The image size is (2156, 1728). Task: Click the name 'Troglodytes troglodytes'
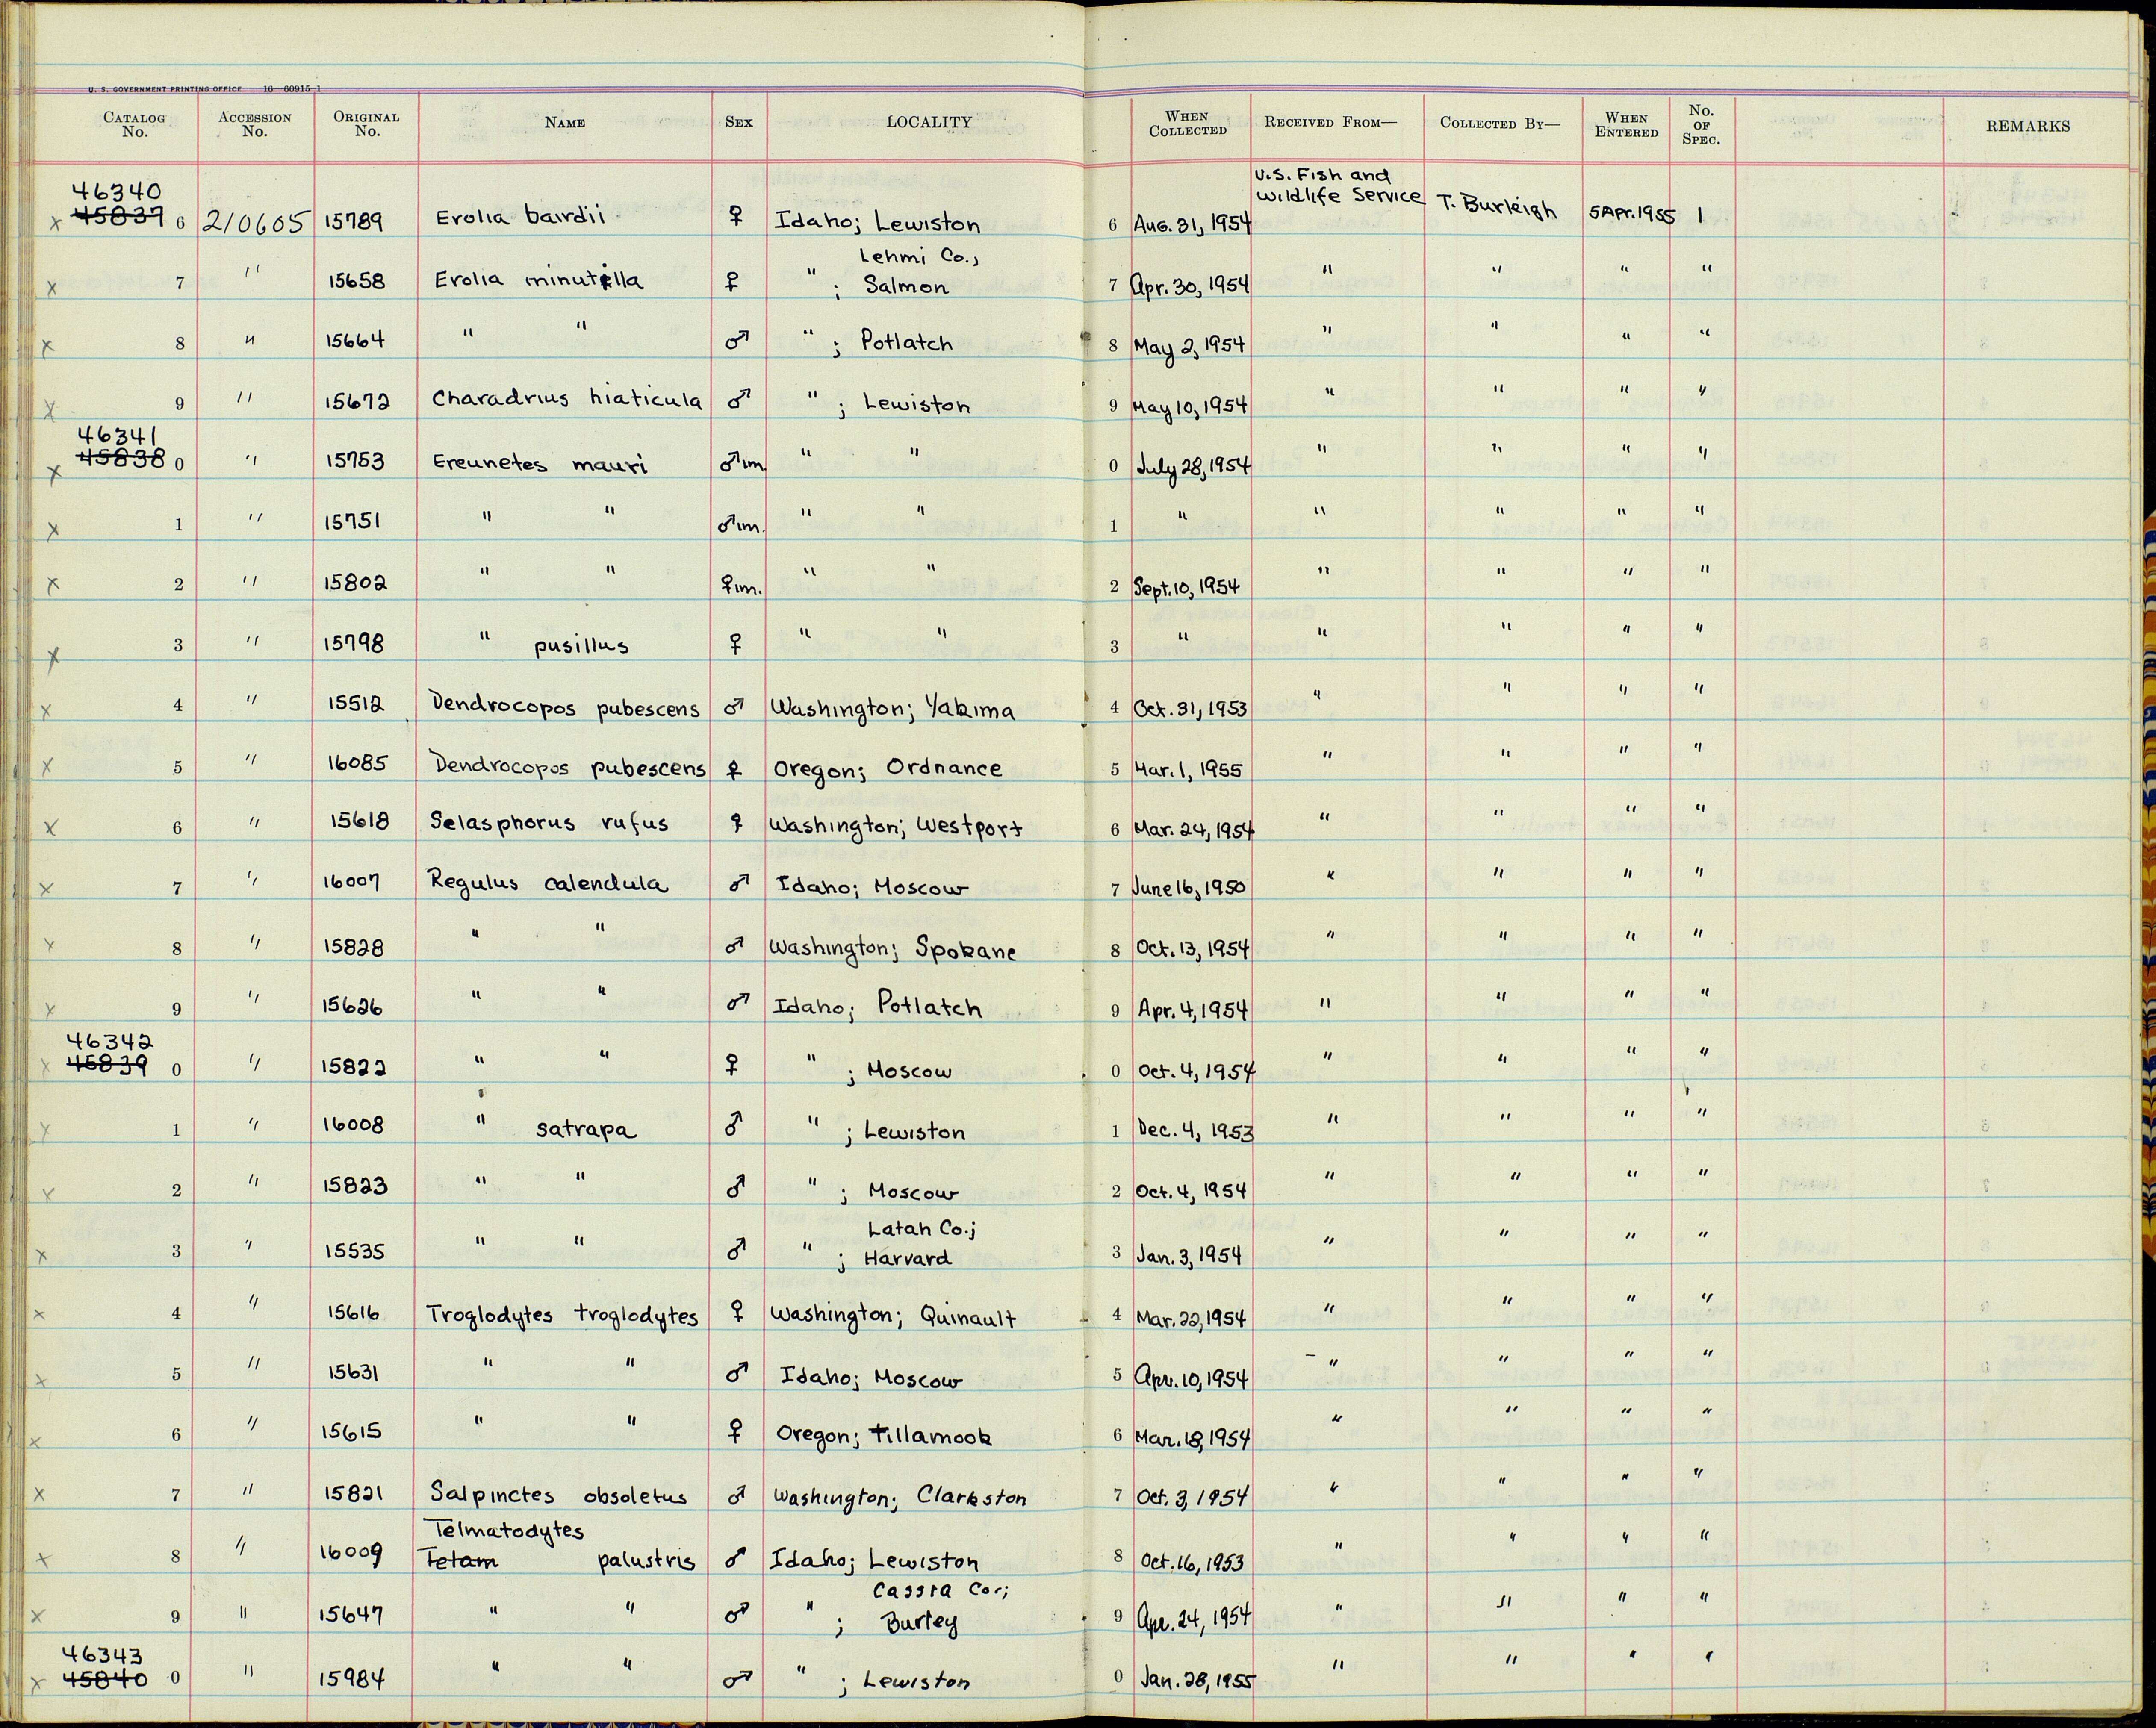[562, 1315]
